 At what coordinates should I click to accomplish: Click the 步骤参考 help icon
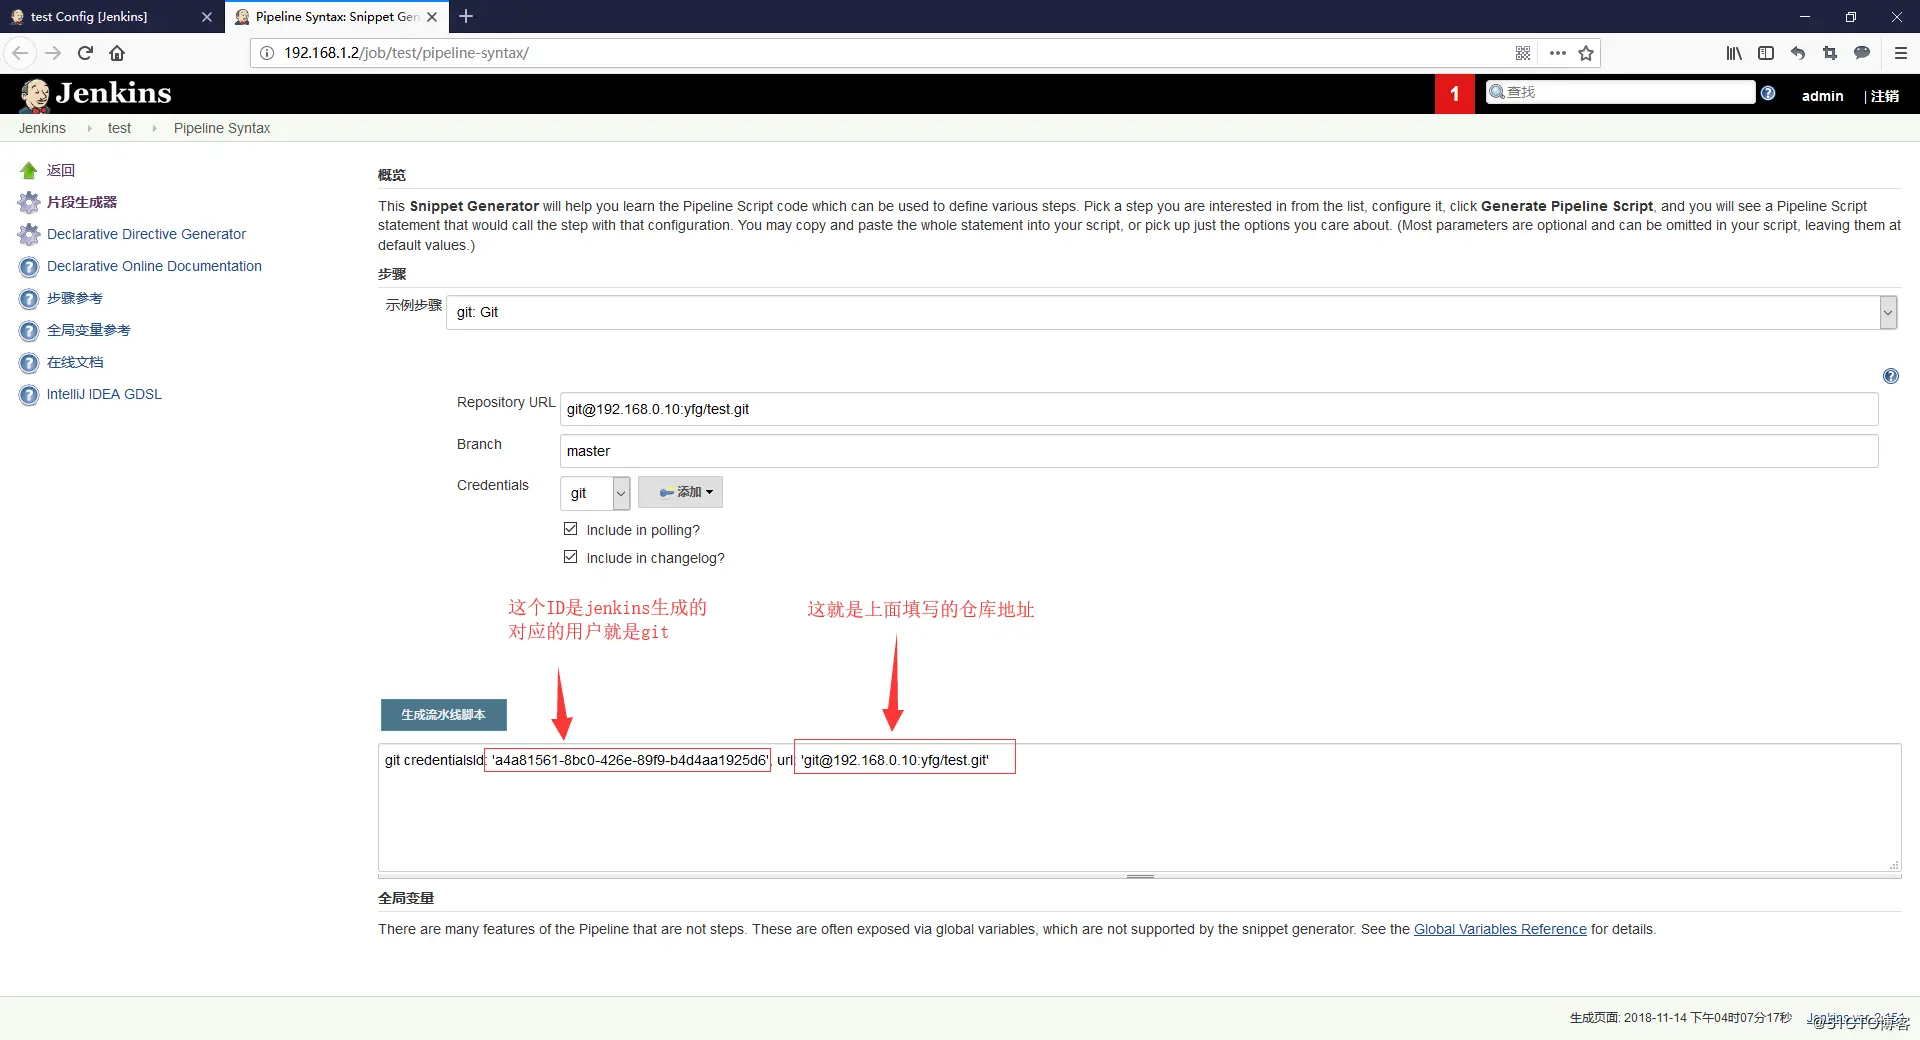coord(29,299)
